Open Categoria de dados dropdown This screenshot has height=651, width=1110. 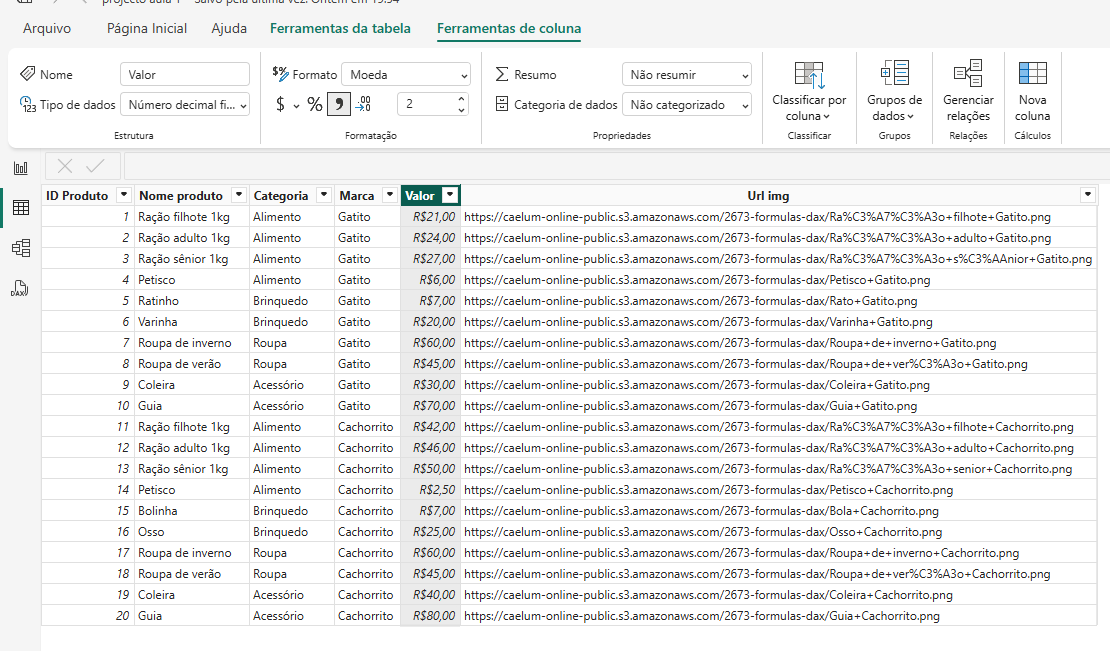687,105
